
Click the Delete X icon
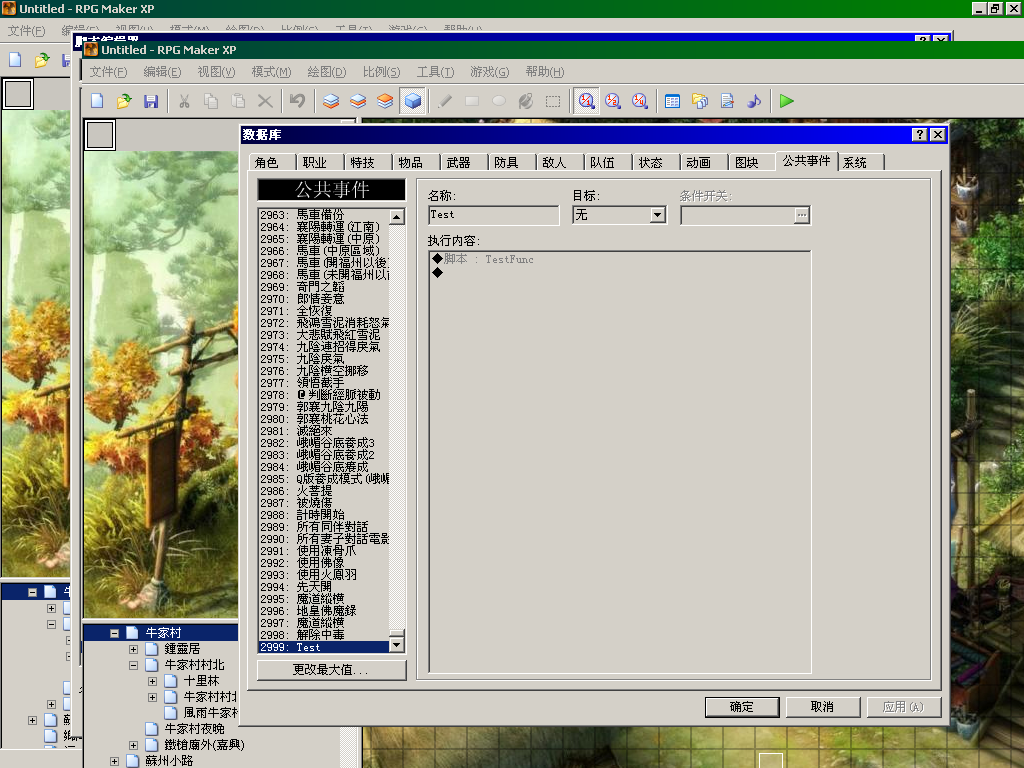[x=264, y=101]
